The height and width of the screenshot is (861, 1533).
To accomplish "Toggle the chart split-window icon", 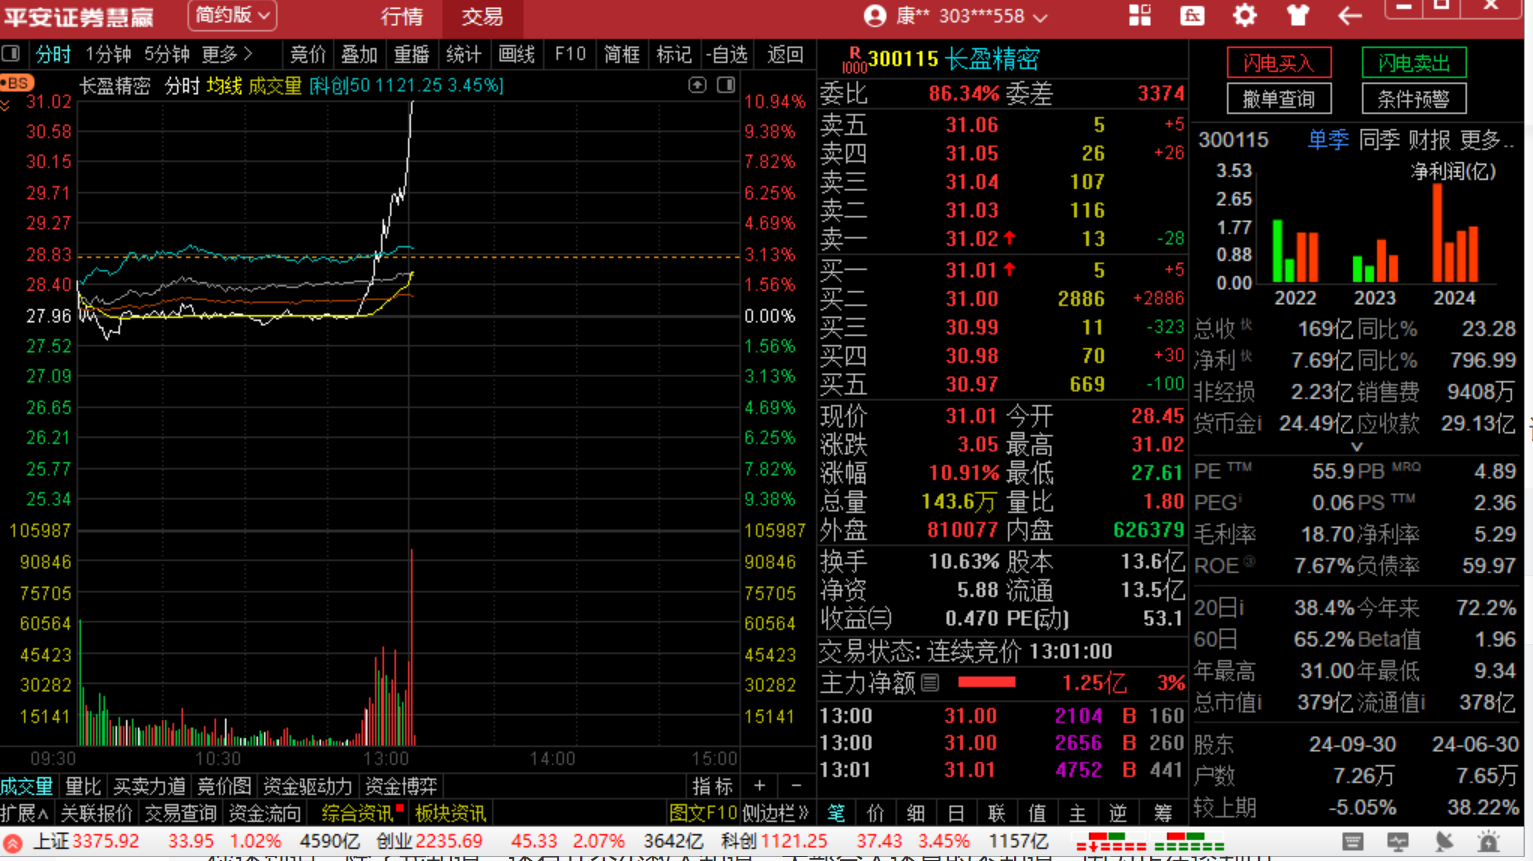I will point(726,86).
